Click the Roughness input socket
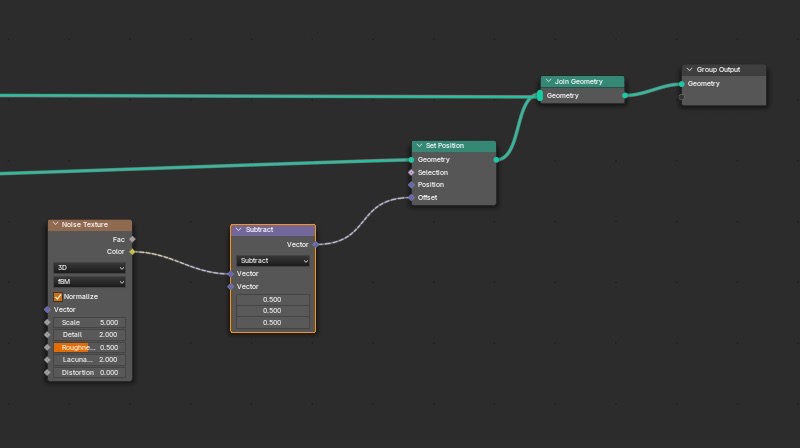The image size is (800, 448). coord(47,347)
